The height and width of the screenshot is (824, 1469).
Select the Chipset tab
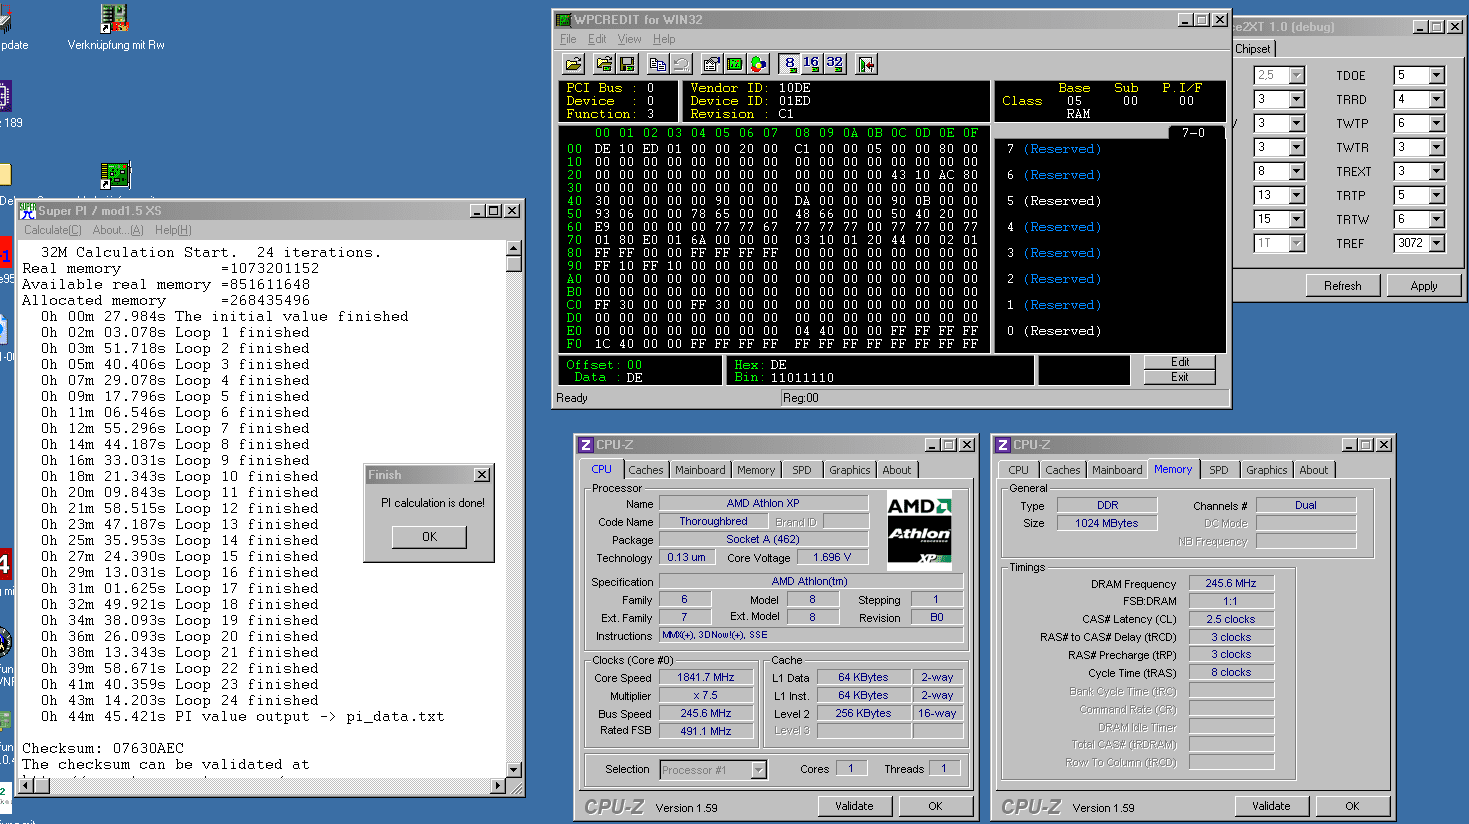1253,48
